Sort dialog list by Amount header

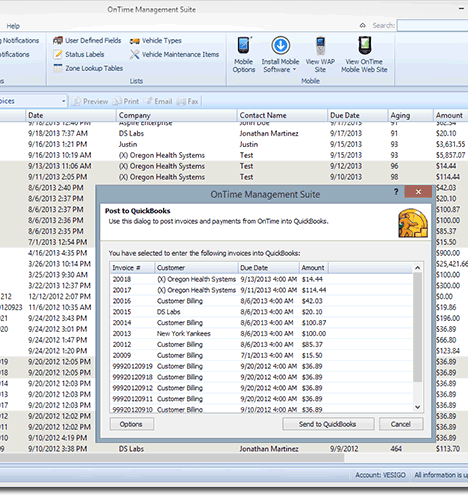tap(314, 268)
